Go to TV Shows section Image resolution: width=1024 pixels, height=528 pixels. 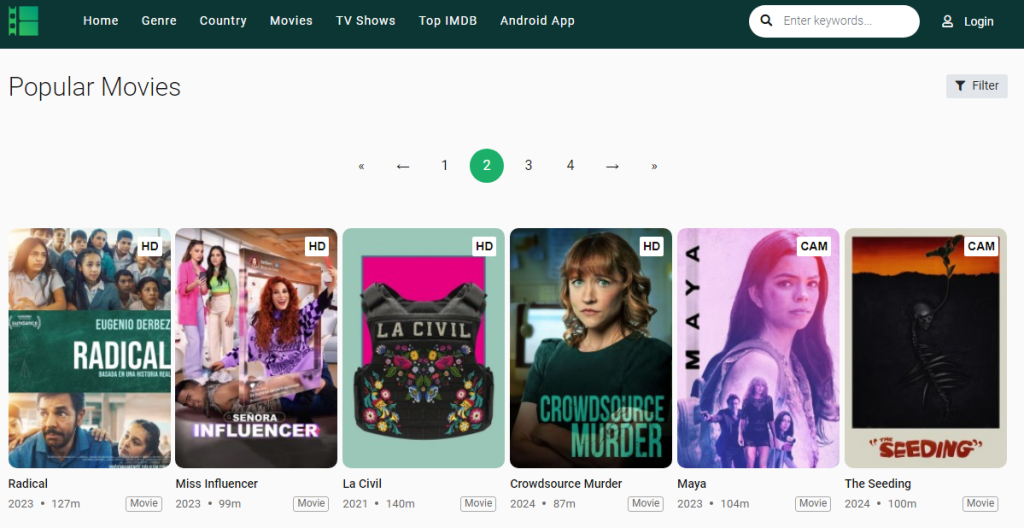tap(366, 21)
